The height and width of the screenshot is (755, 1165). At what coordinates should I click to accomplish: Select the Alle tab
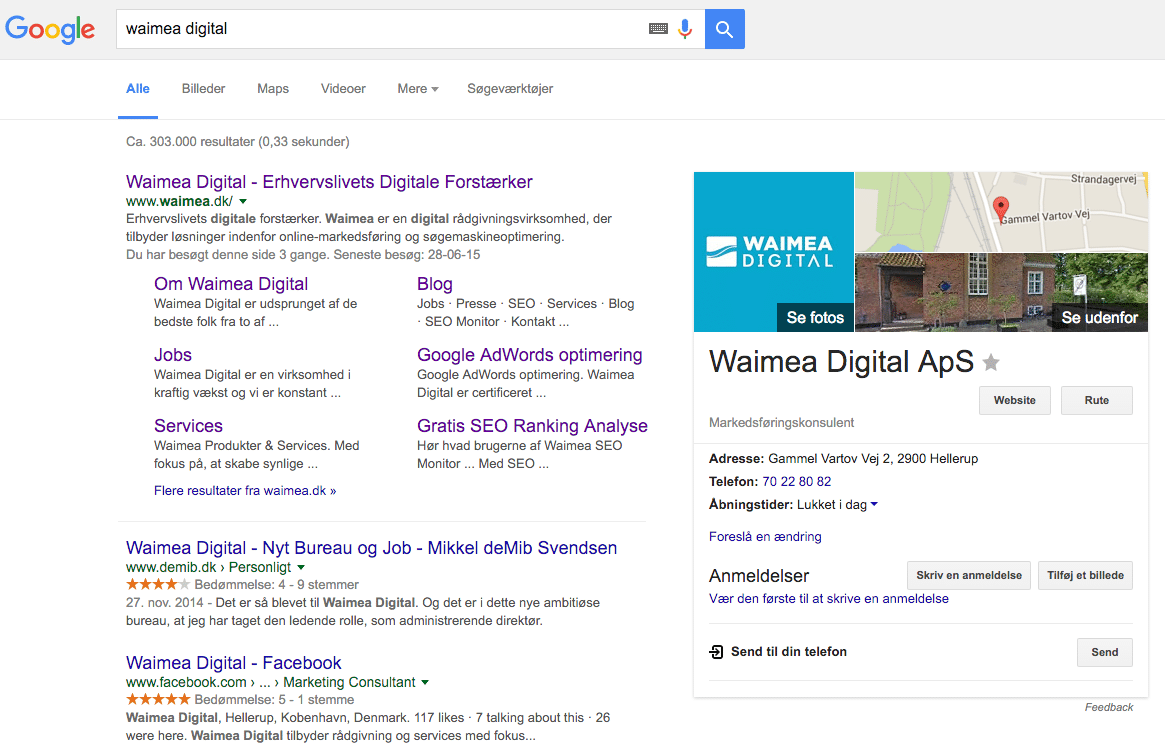point(137,88)
